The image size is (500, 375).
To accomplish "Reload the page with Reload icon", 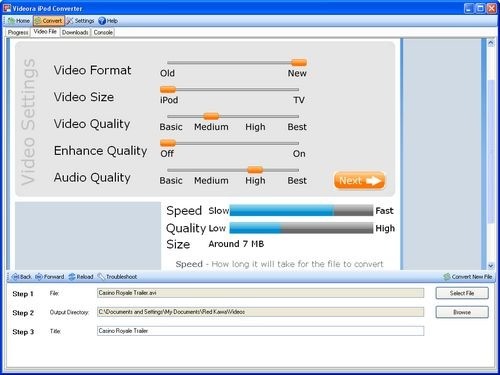I will click(81, 277).
